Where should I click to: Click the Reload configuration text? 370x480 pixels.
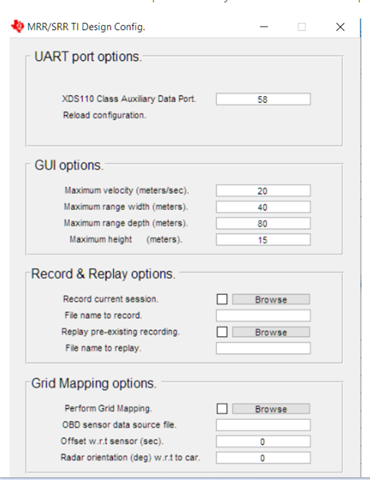coord(105,115)
